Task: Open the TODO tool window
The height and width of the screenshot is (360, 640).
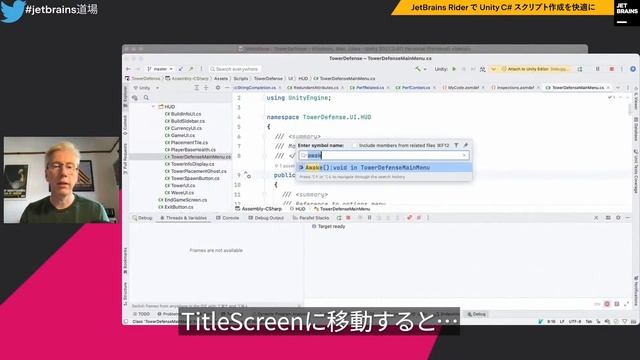Action: [x=142, y=314]
